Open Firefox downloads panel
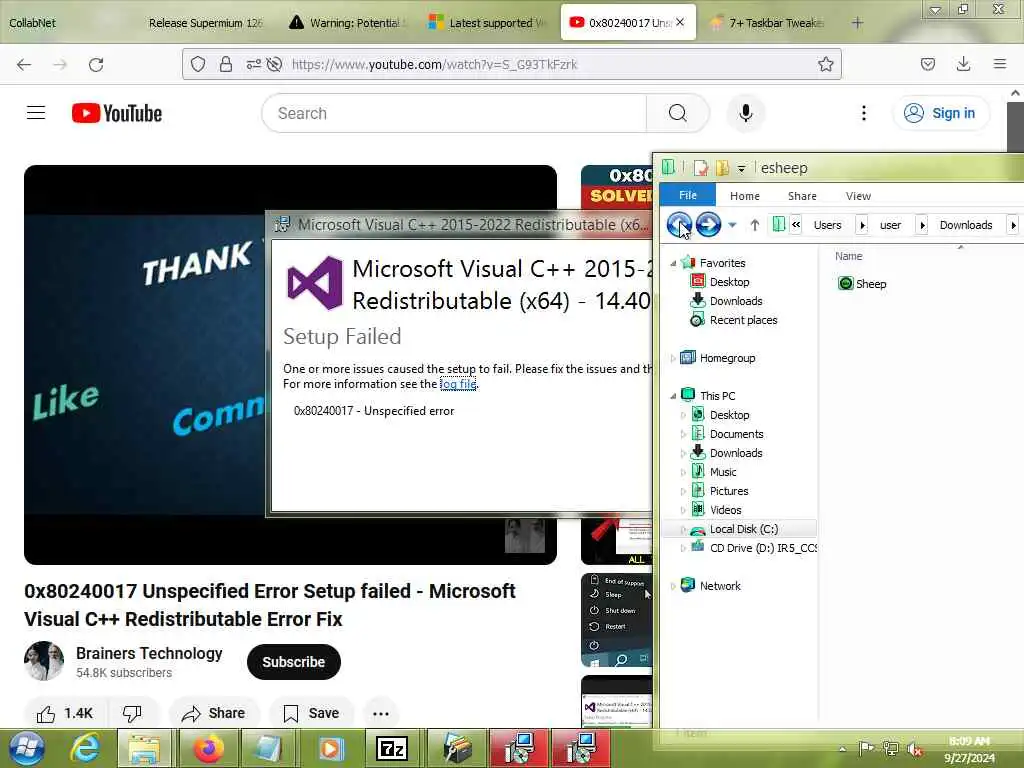This screenshot has width=1024, height=768. coord(963,64)
